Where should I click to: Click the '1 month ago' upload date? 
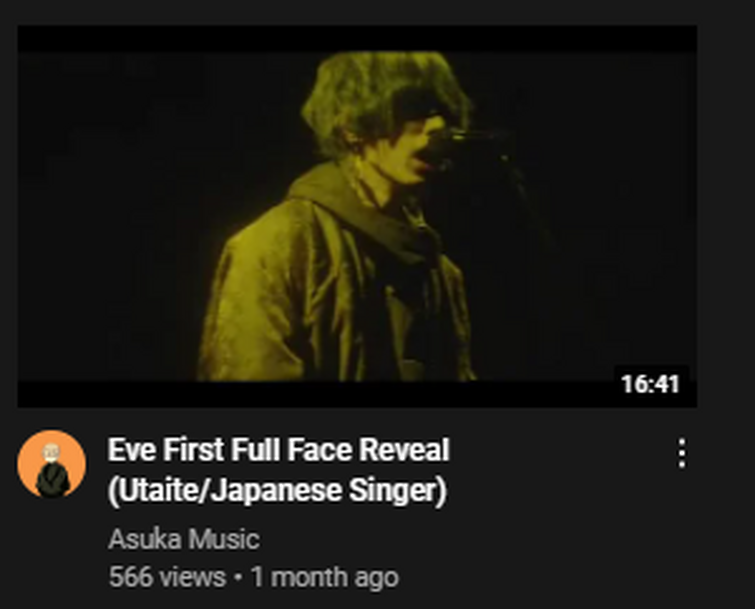tap(325, 577)
